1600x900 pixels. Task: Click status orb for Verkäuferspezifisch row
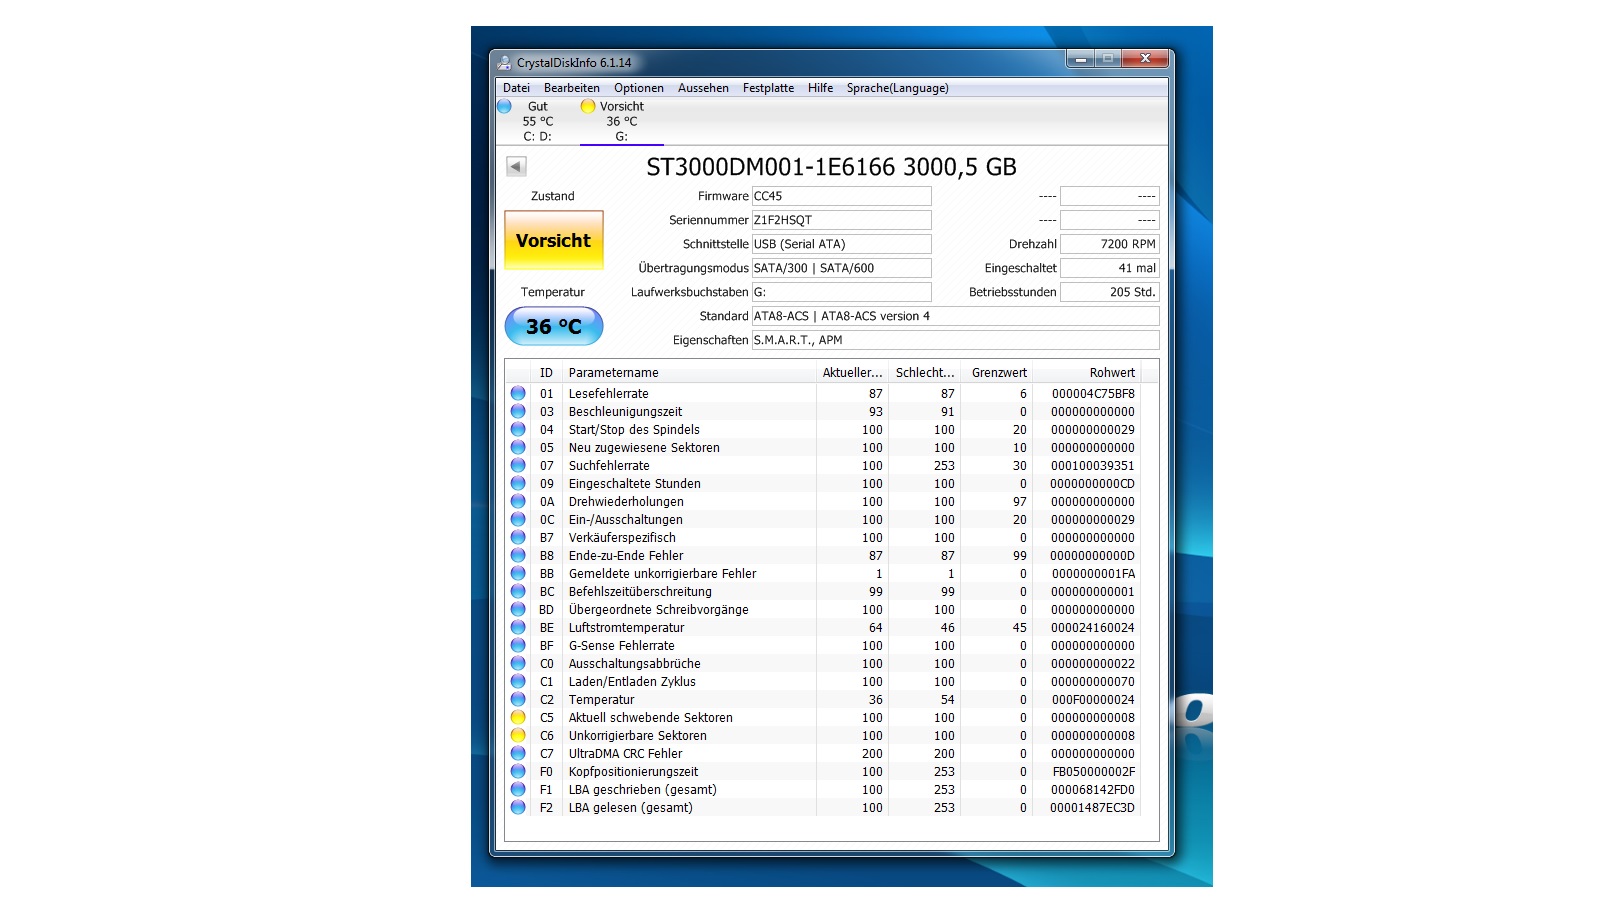[518, 537]
